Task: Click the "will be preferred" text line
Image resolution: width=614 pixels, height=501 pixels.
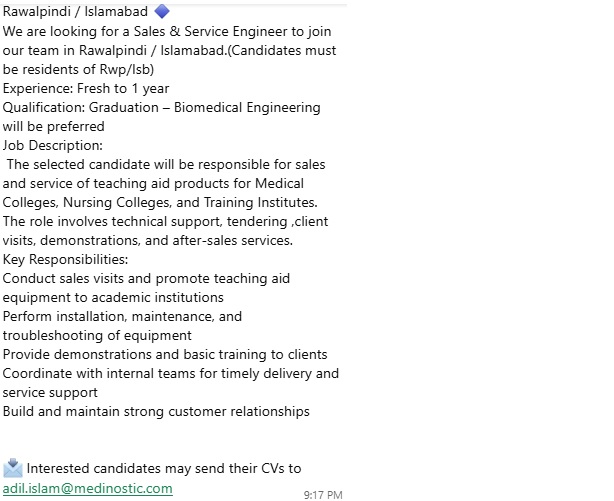Action: 53,126
